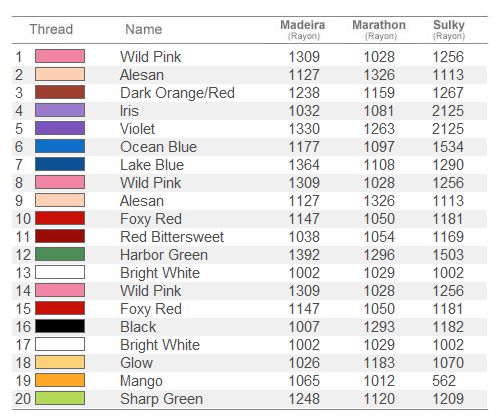Select the Dark Orange/Red color swatch
This screenshot has width=500, height=420.
[60, 92]
